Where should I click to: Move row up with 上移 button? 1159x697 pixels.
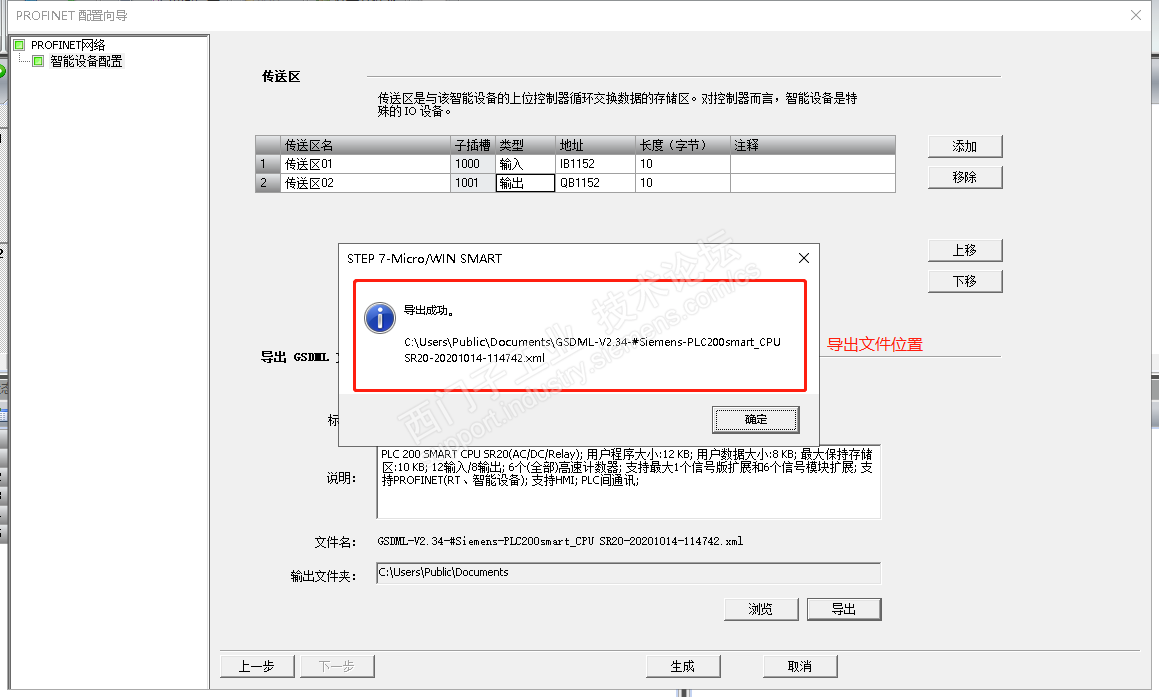coord(965,251)
